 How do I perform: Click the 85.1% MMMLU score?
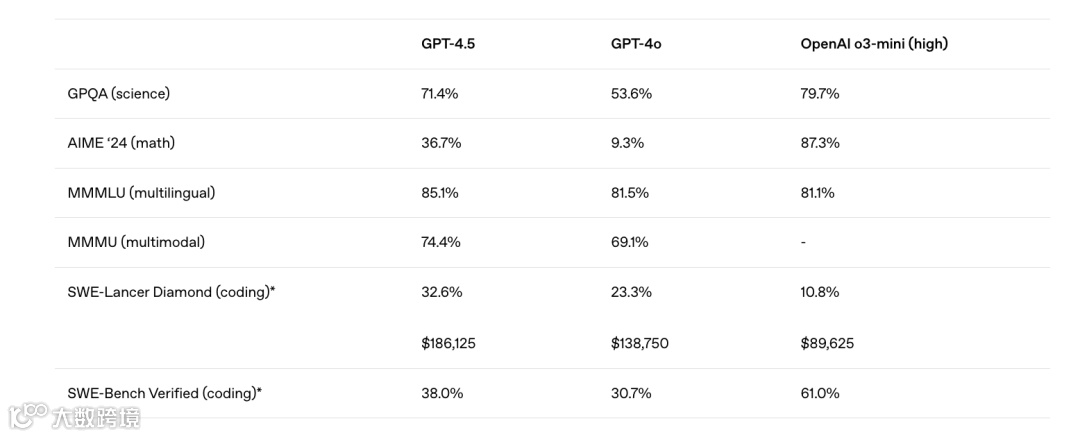[x=440, y=193]
